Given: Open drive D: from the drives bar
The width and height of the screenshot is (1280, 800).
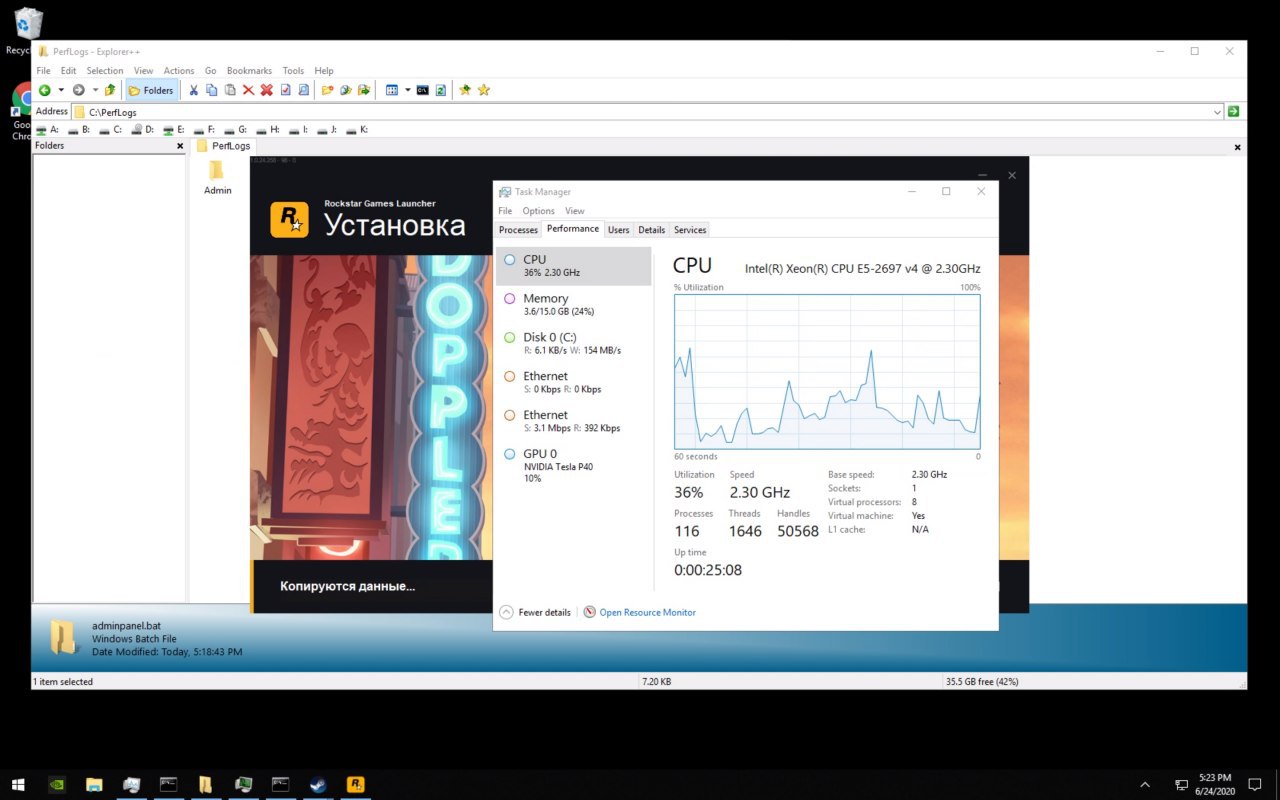Looking at the screenshot, I should (143, 129).
